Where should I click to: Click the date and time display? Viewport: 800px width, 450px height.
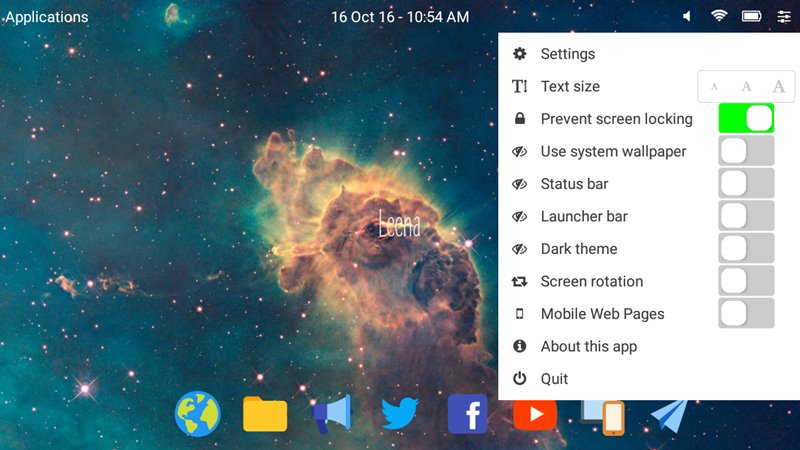point(400,17)
